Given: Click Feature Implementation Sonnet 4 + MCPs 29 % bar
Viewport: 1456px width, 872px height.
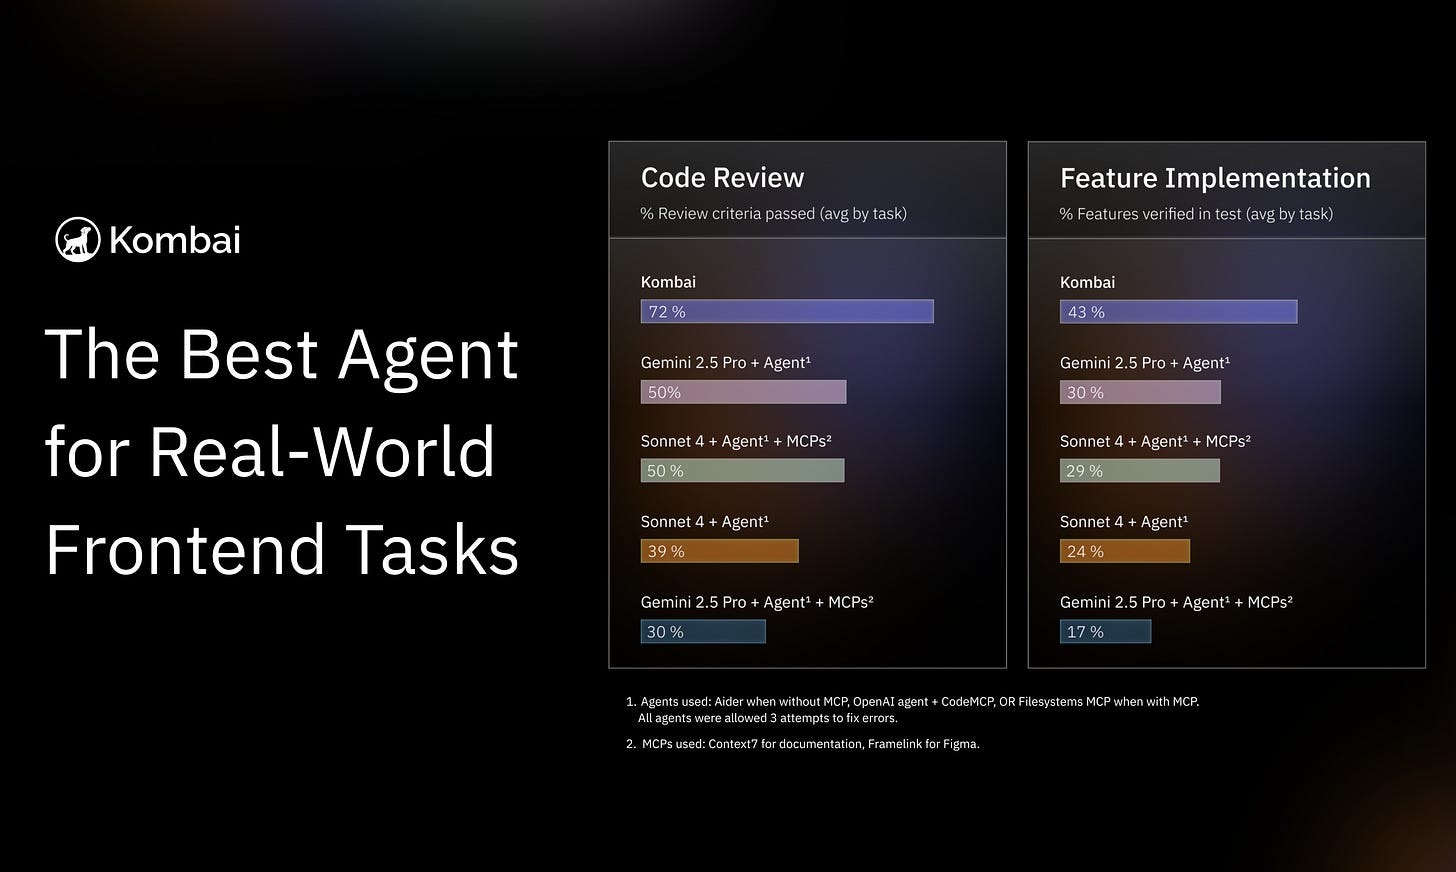Looking at the screenshot, I should 1140,470.
